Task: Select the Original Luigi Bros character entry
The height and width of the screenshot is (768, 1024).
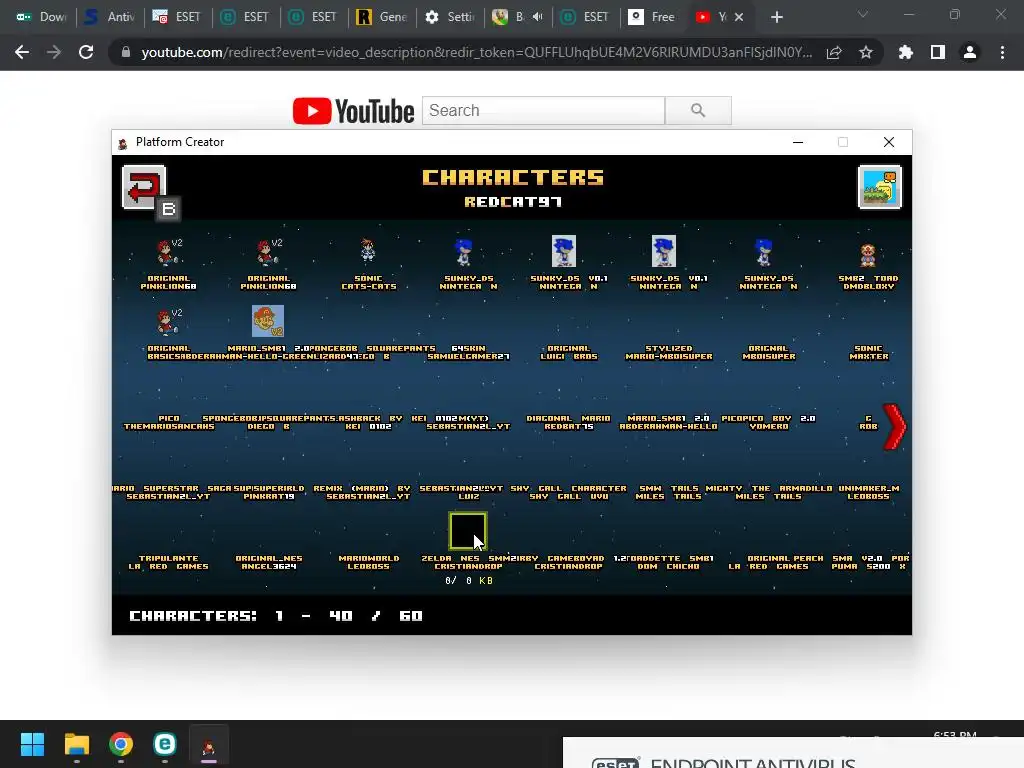Action: coord(568,353)
